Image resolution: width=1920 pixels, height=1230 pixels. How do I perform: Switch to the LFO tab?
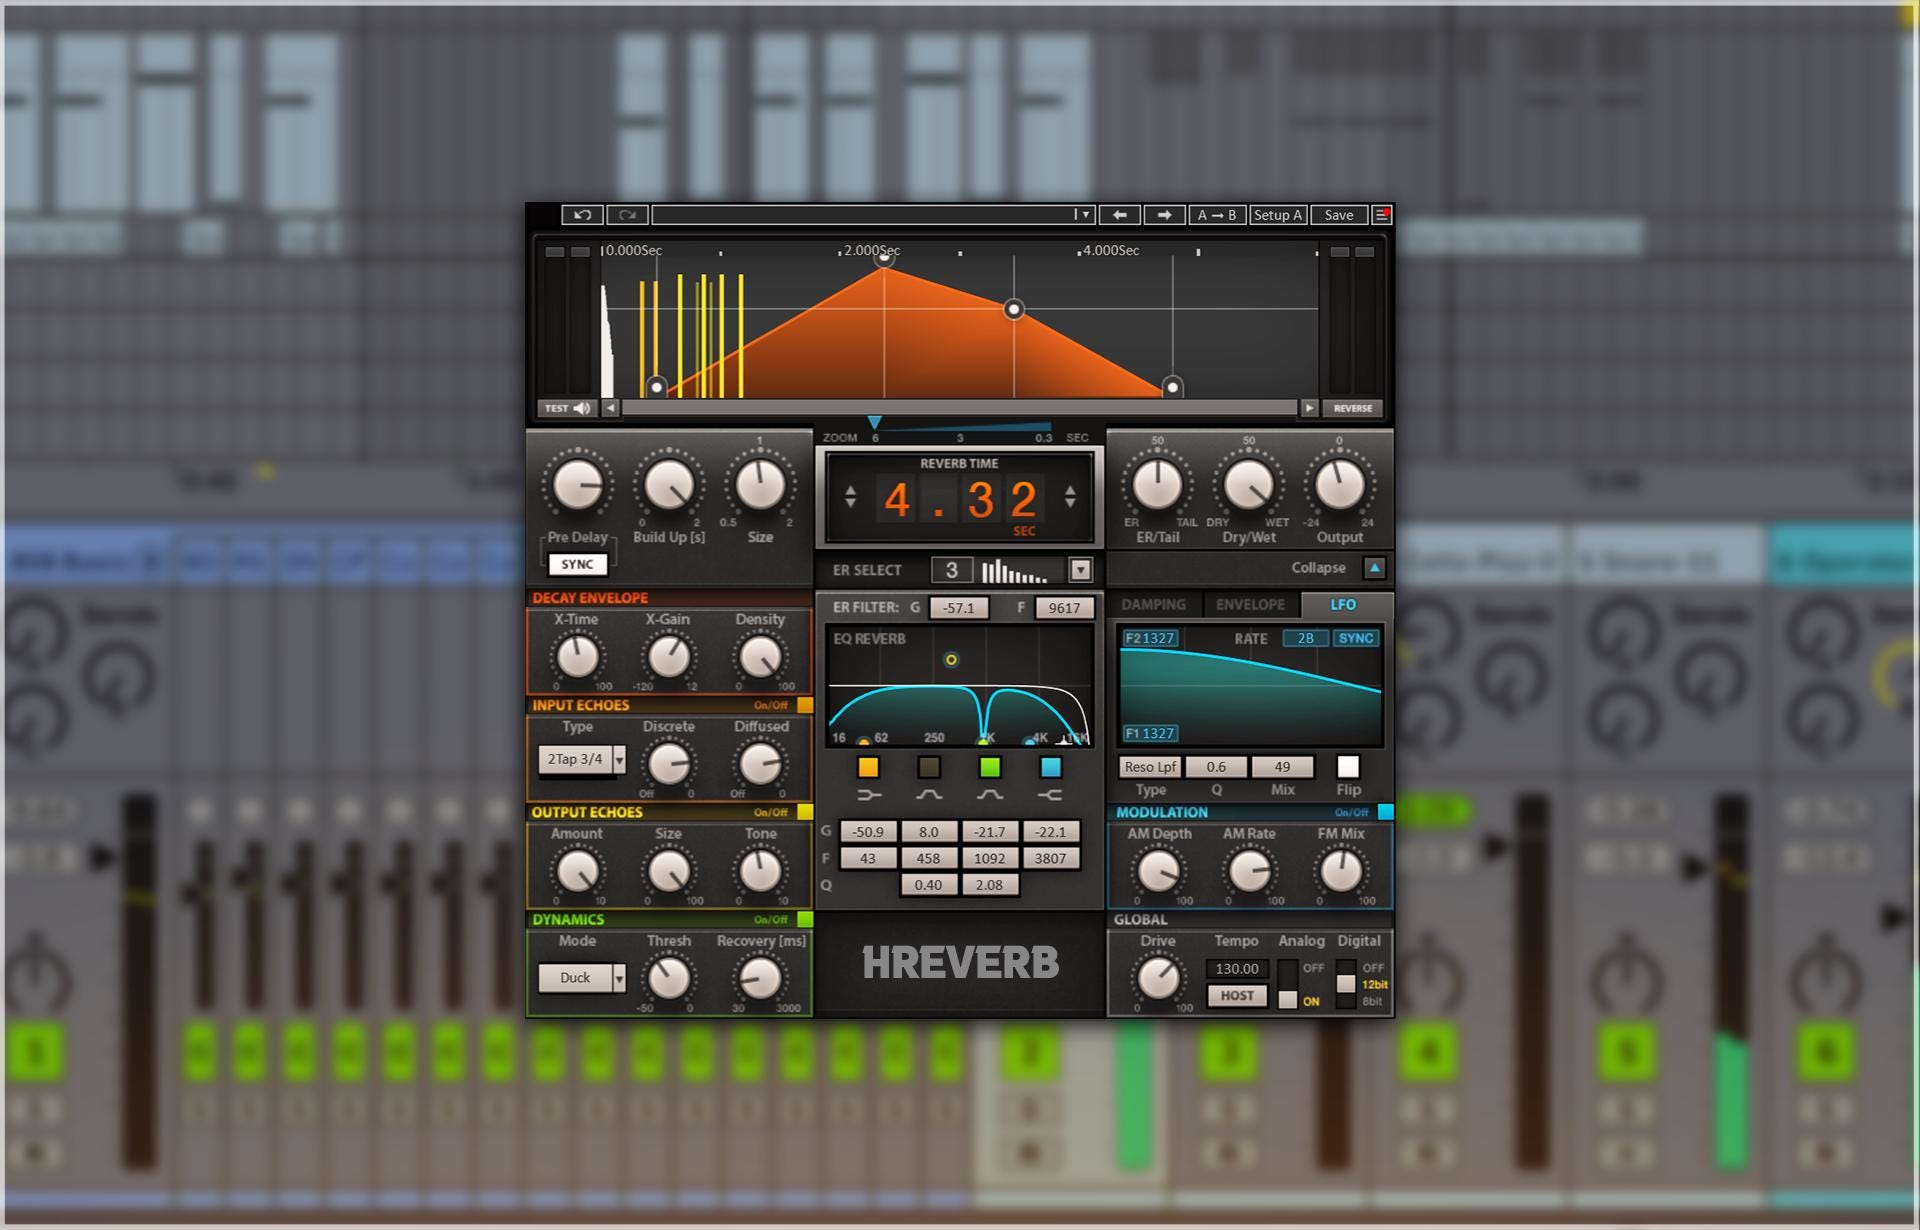click(1344, 605)
